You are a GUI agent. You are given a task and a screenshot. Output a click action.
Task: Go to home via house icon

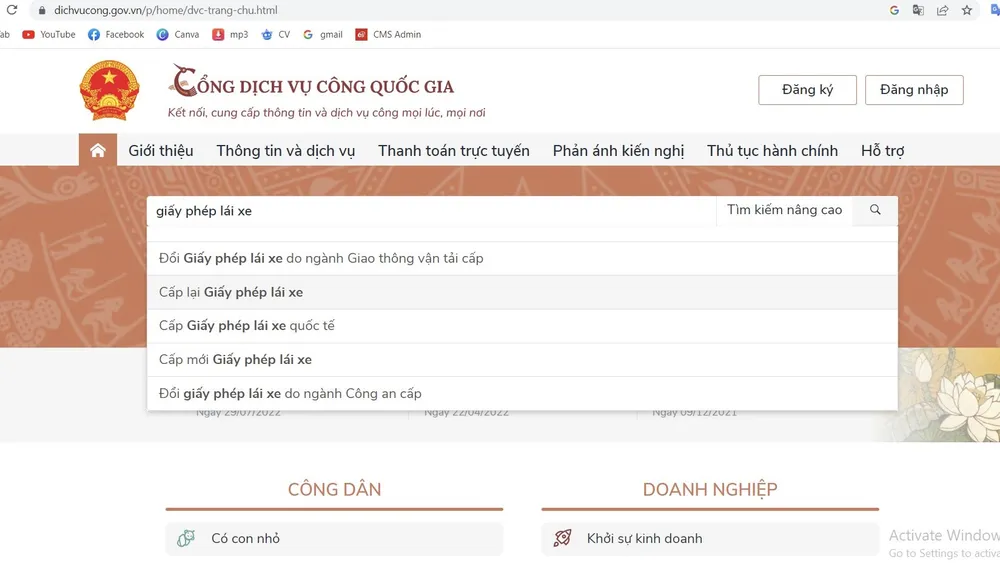click(x=98, y=150)
